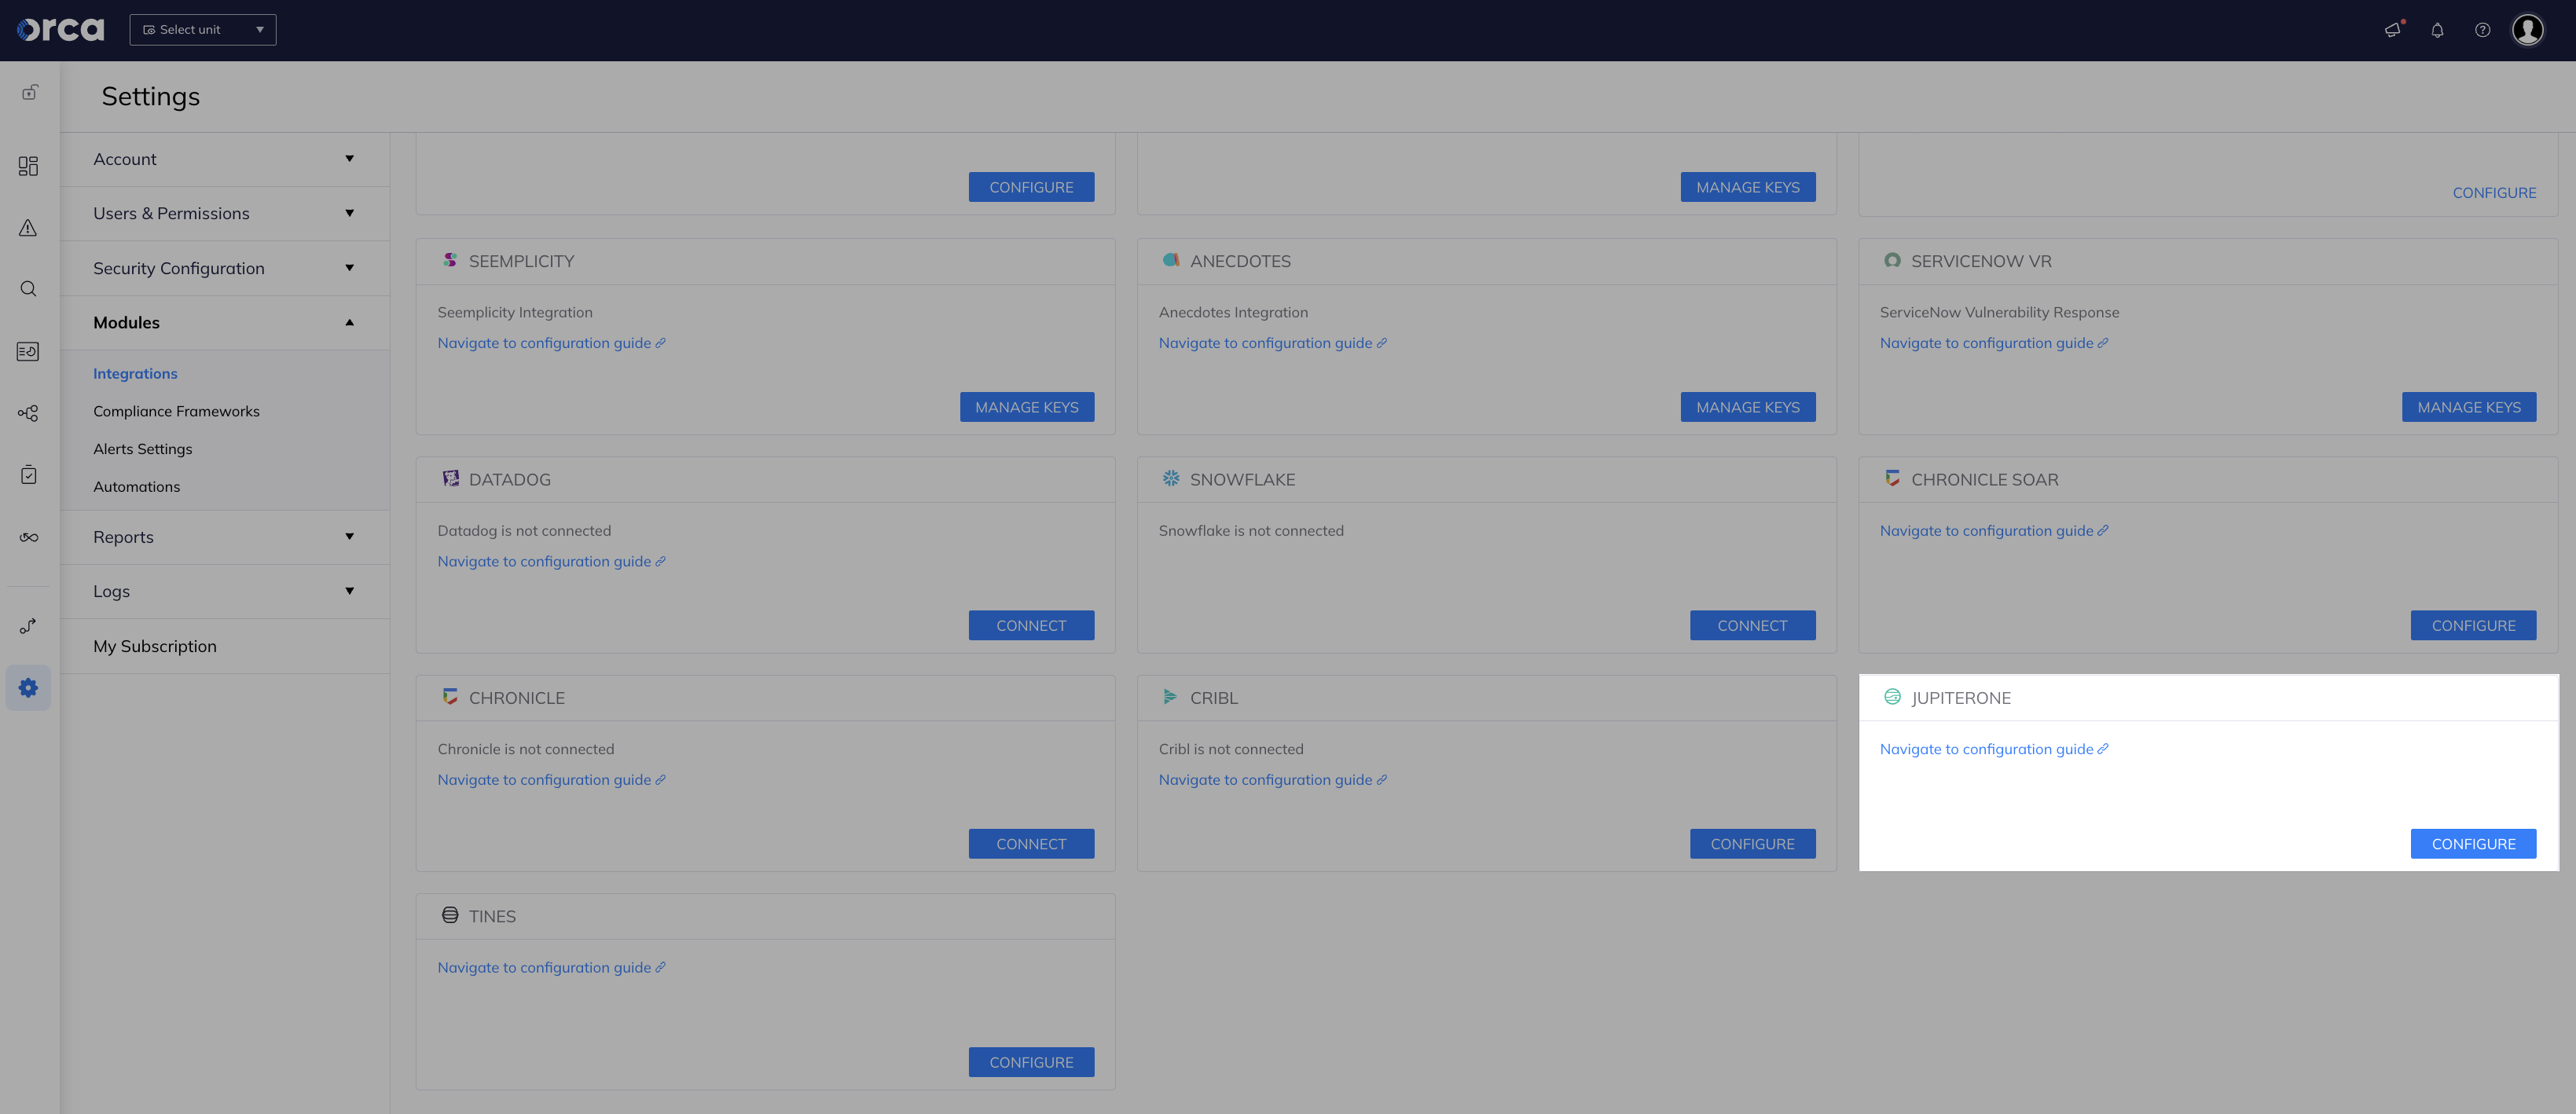The width and height of the screenshot is (2576, 1114).
Task: Expand the Account section
Action: coord(224,158)
